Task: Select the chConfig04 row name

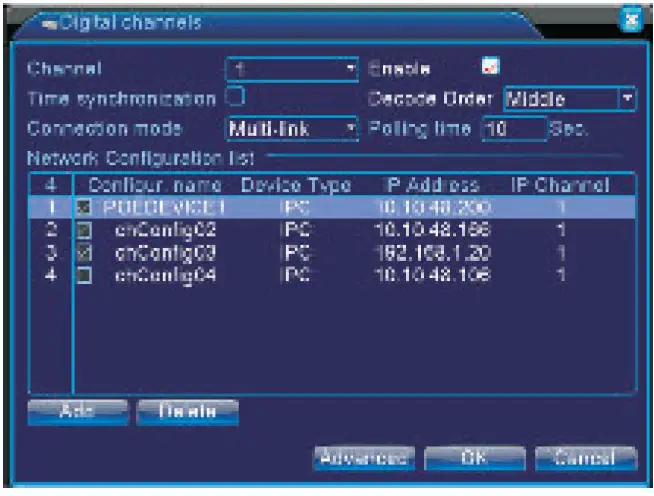Action: coord(165,276)
